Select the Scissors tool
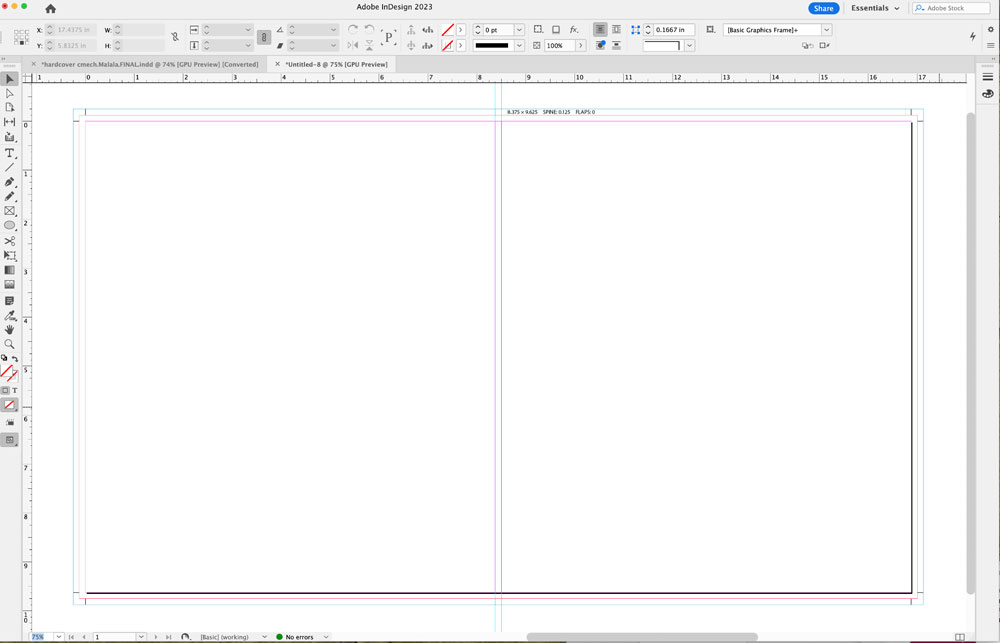The height and width of the screenshot is (643, 1000). click(9, 241)
